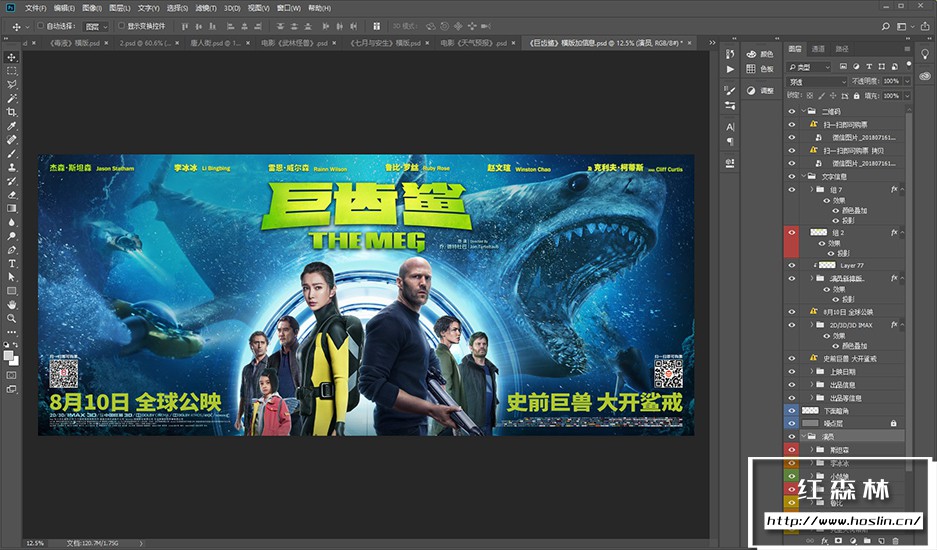
Task: Open the 调整 panel button
Action: tap(760, 91)
